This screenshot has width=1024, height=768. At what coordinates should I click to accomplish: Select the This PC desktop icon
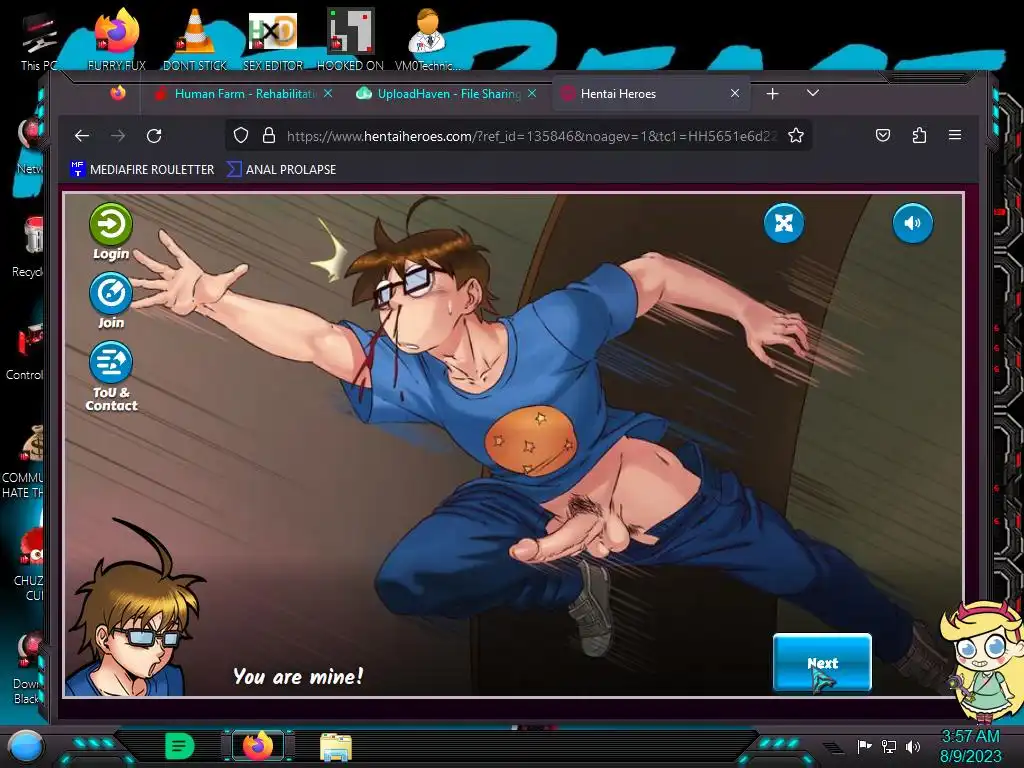point(39,40)
